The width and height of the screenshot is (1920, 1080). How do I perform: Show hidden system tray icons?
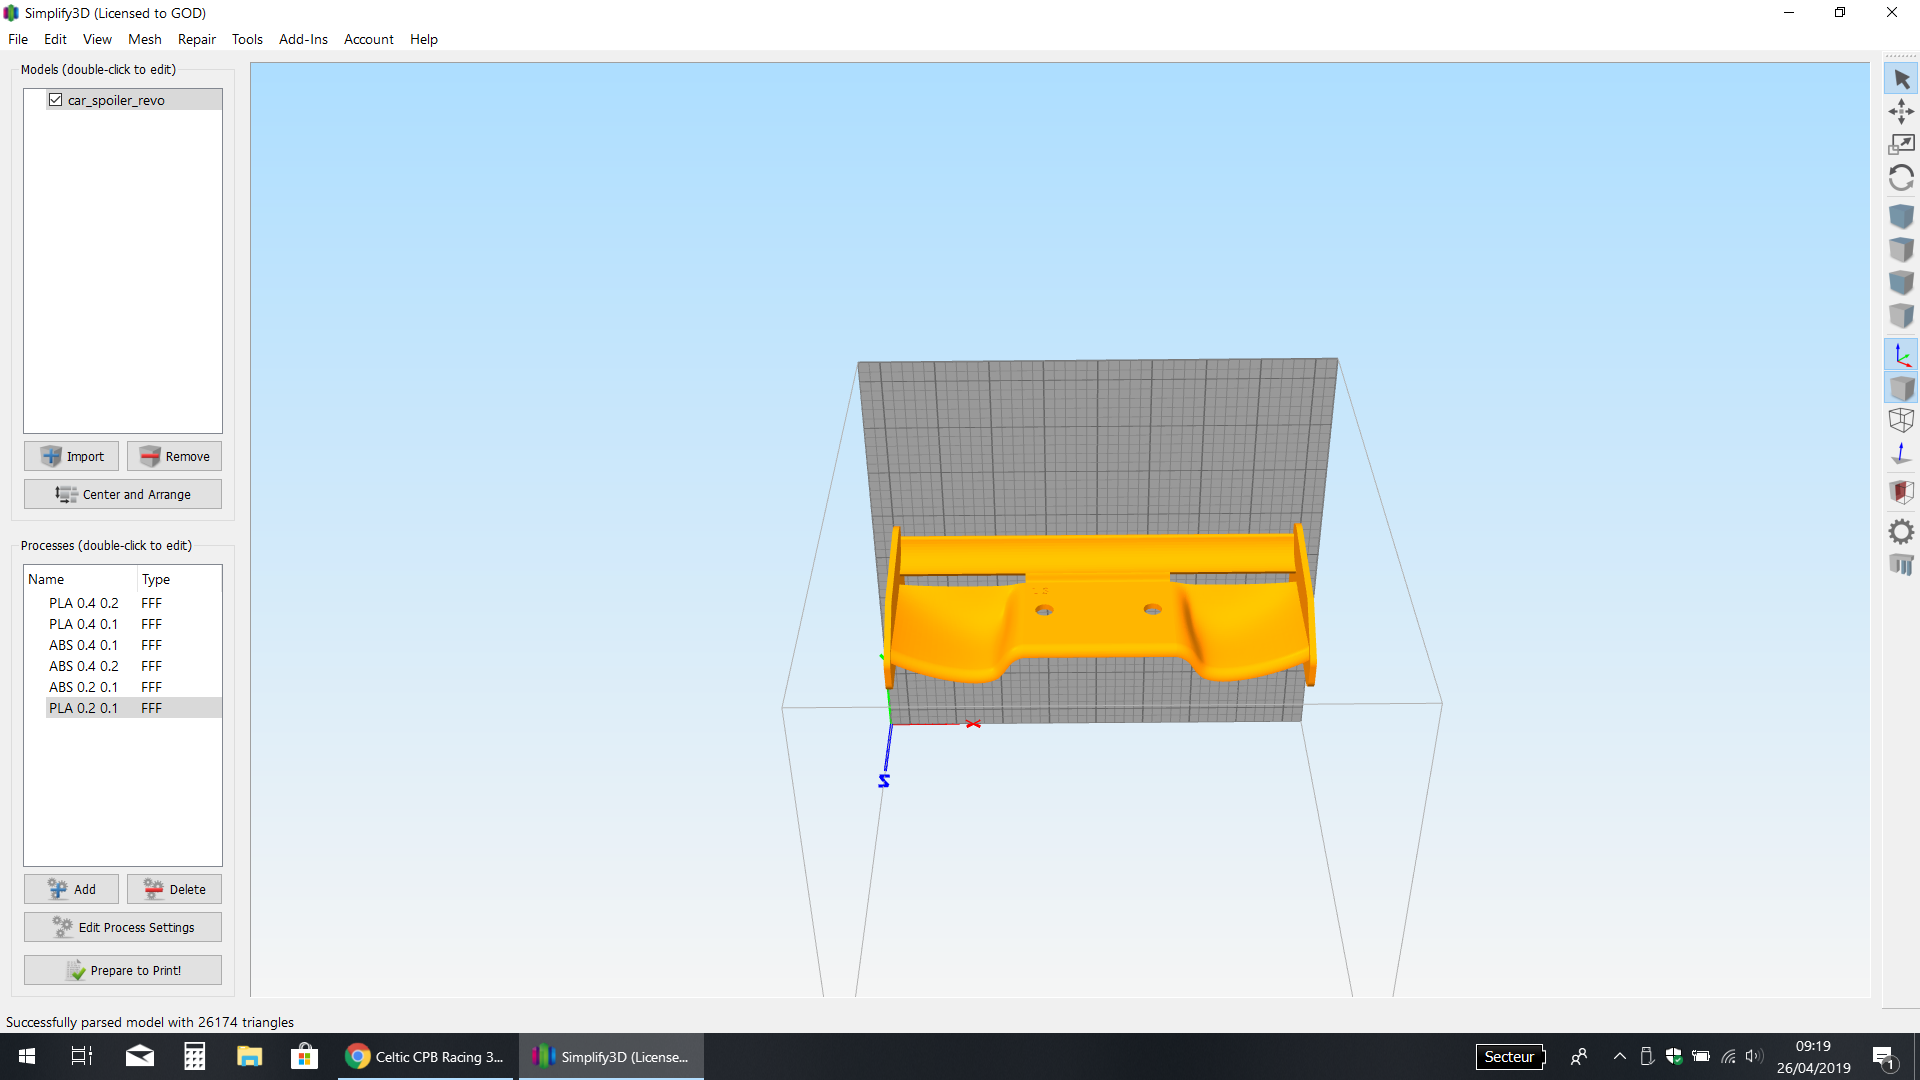[x=1619, y=1056]
